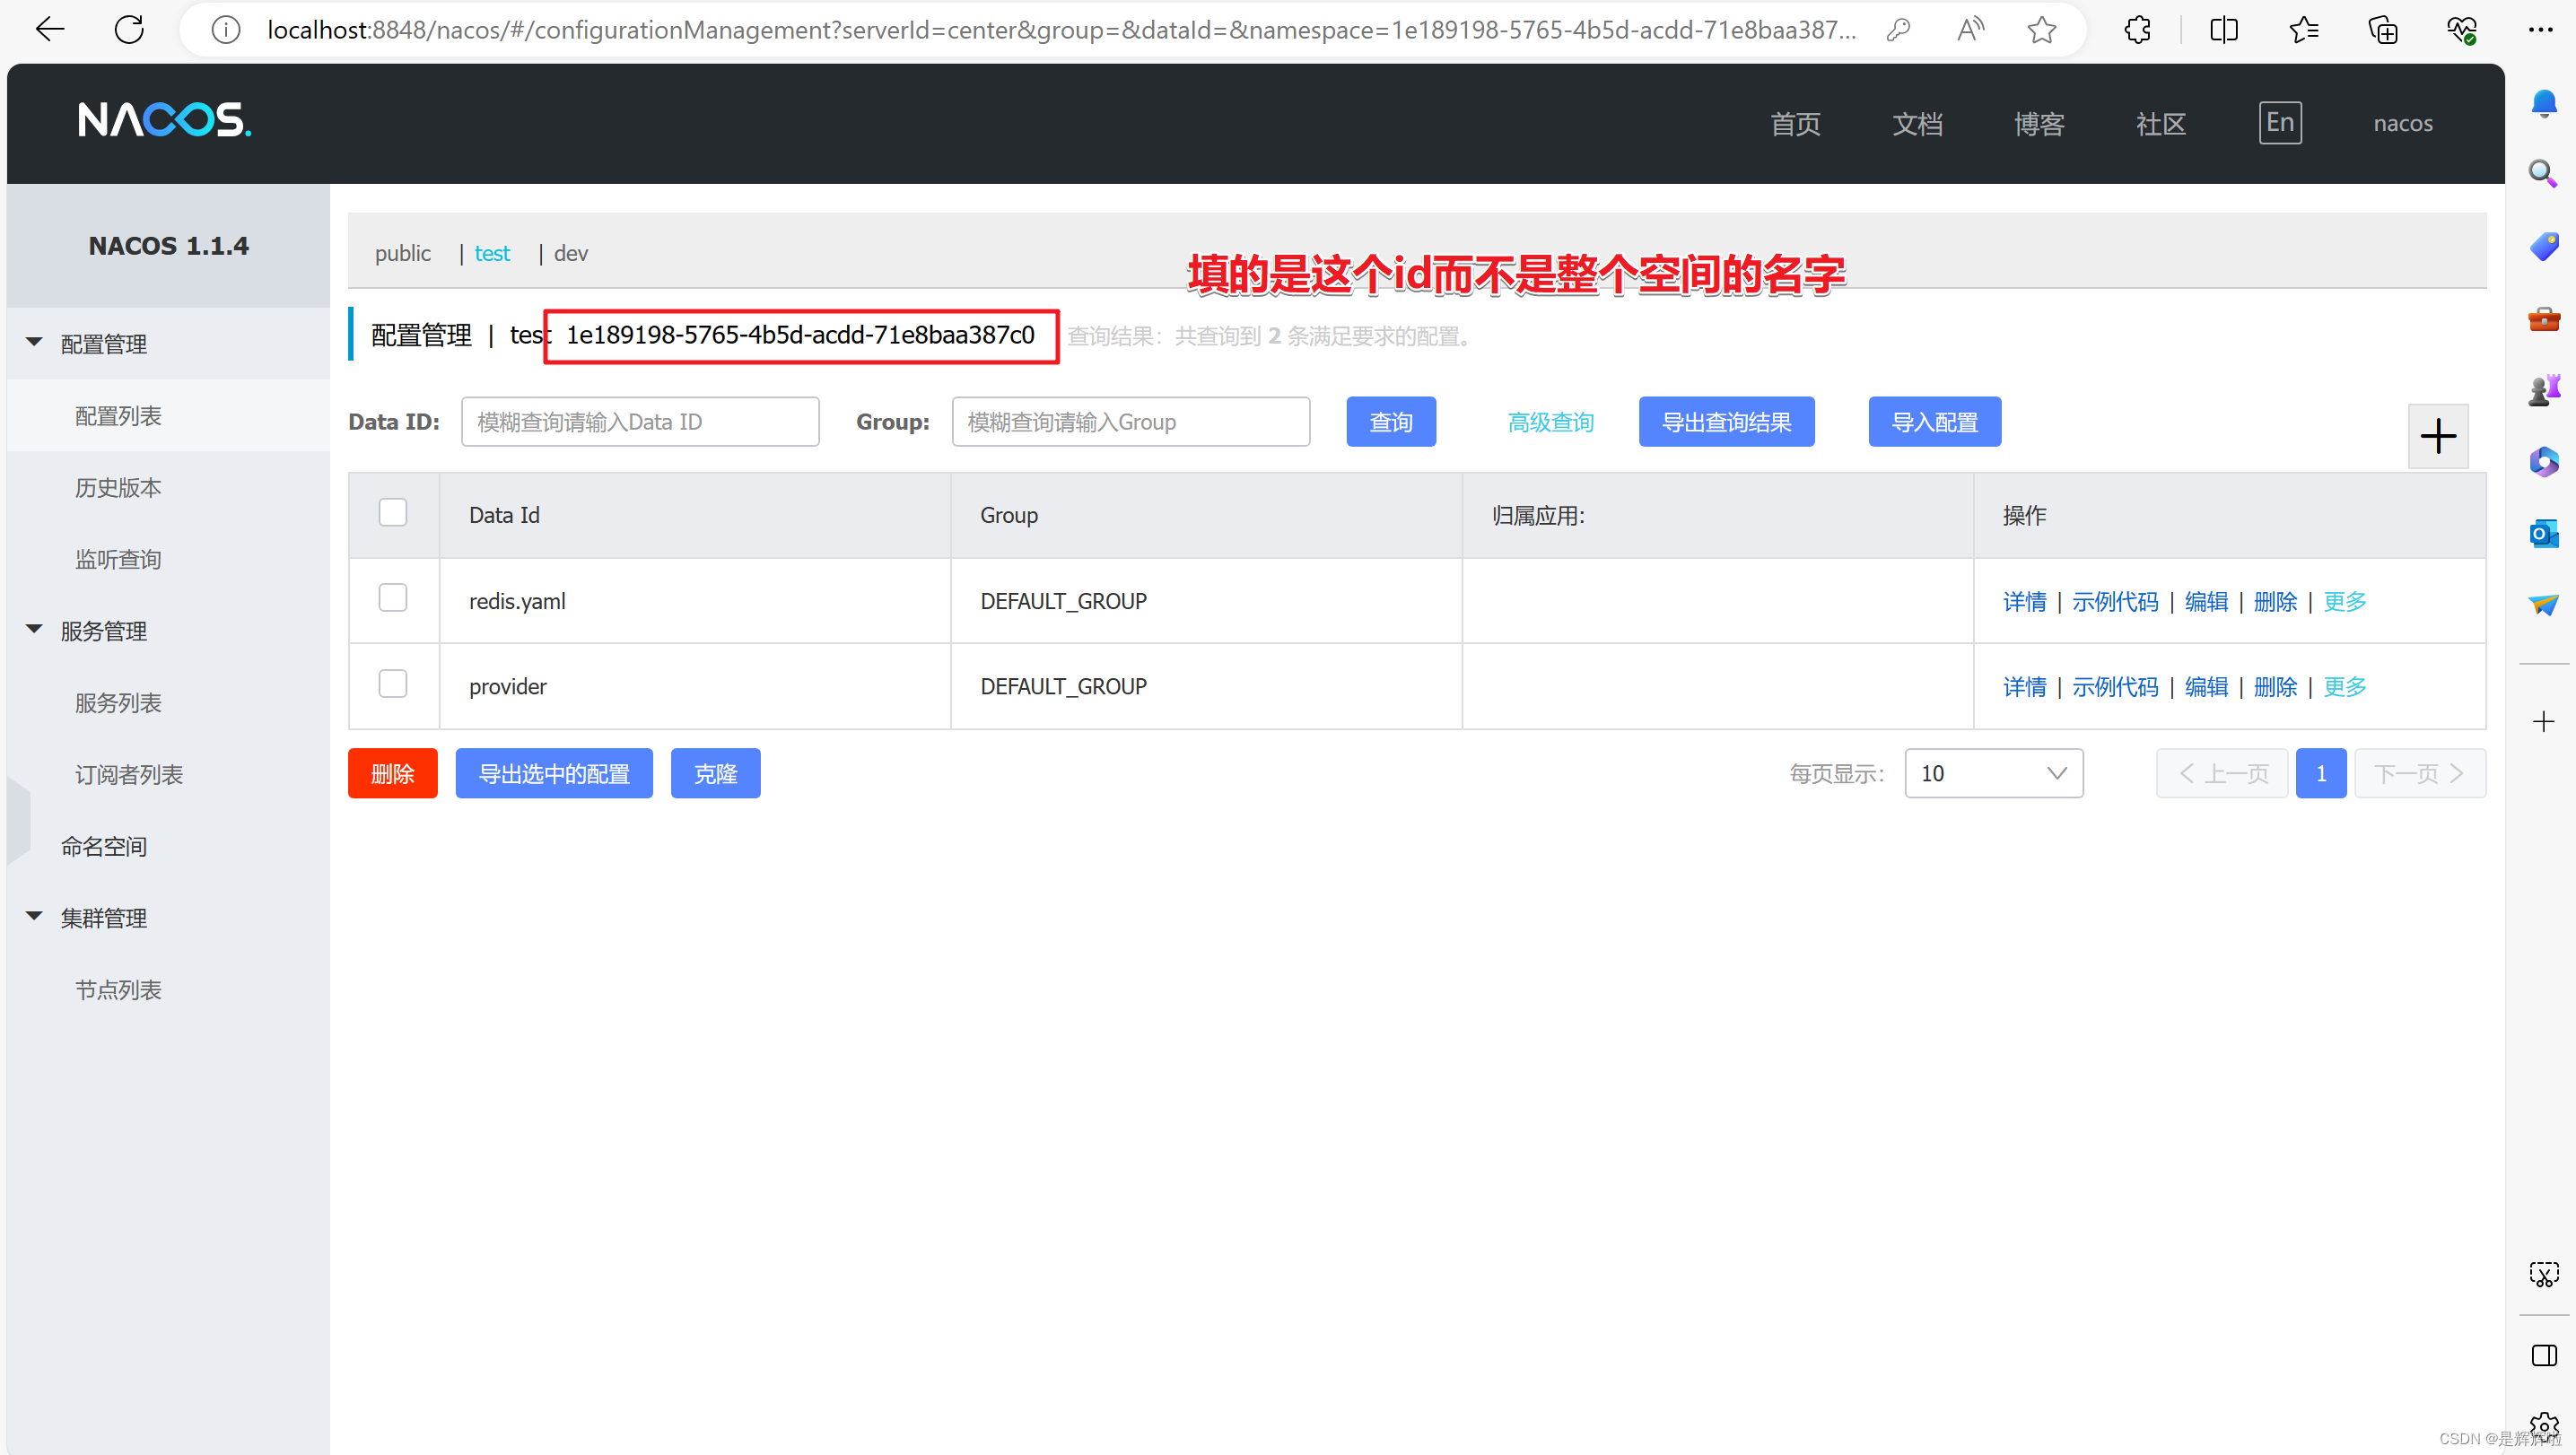Switch language with En button
The width and height of the screenshot is (2576, 1455).
tap(2280, 123)
